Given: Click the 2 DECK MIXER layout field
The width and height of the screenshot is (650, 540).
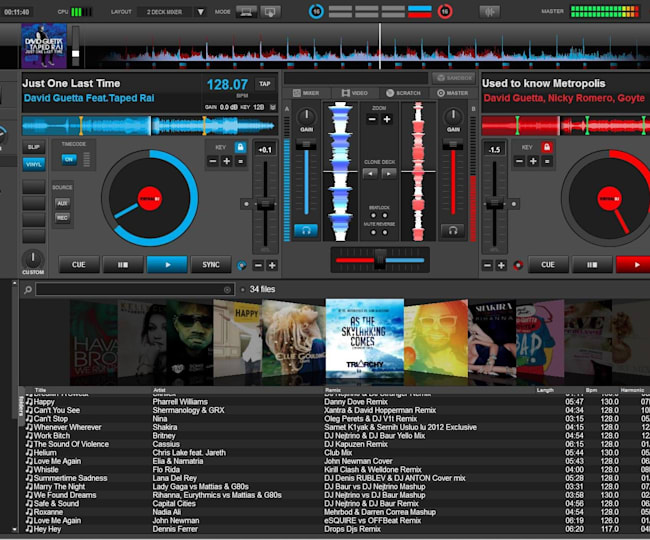Looking at the screenshot, I should coord(165,12).
